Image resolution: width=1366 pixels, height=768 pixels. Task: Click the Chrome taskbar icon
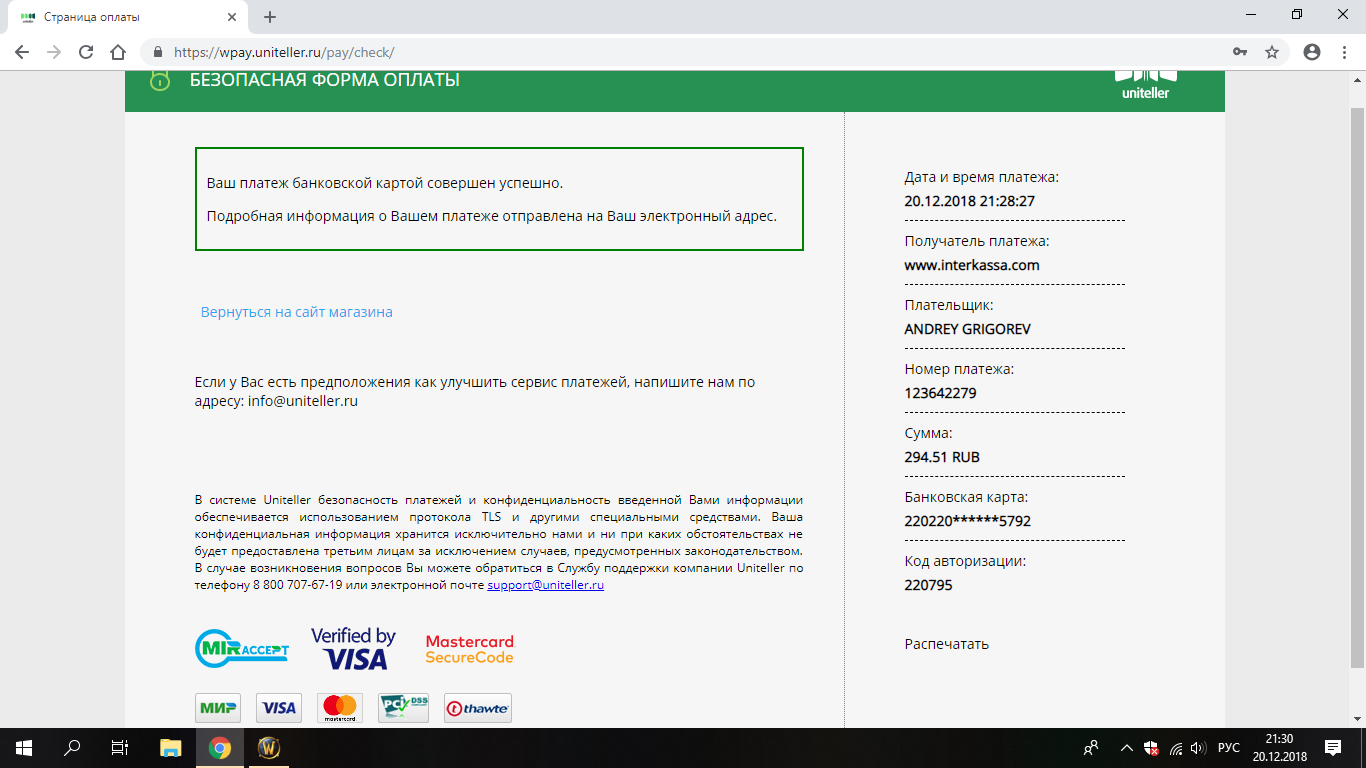pos(220,748)
